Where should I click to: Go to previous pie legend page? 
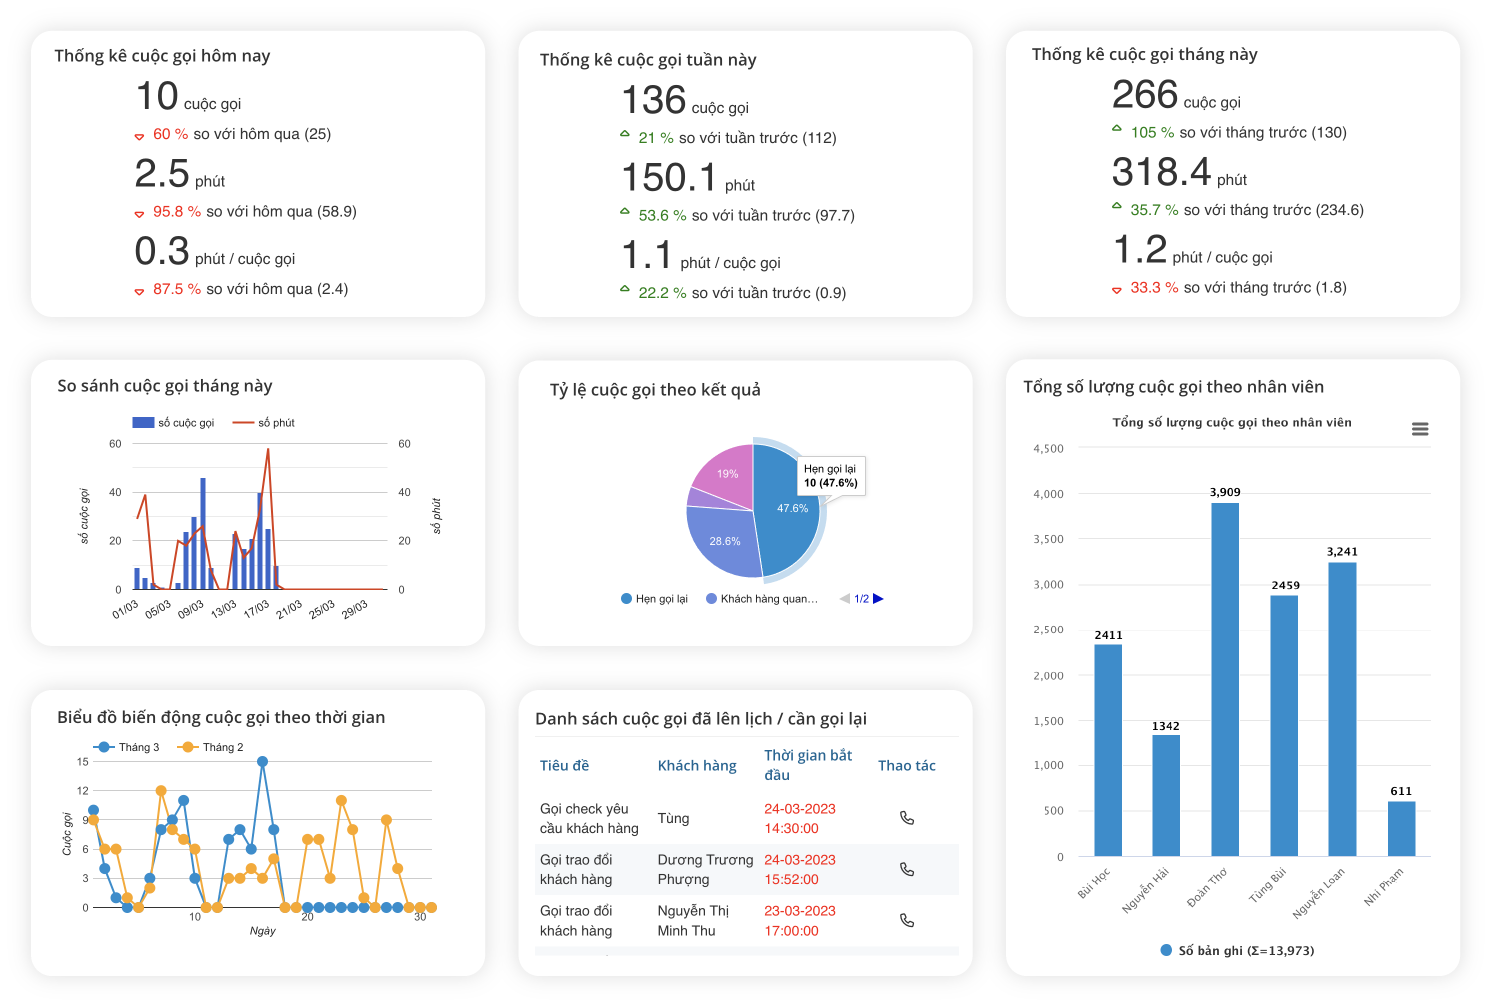click(845, 599)
